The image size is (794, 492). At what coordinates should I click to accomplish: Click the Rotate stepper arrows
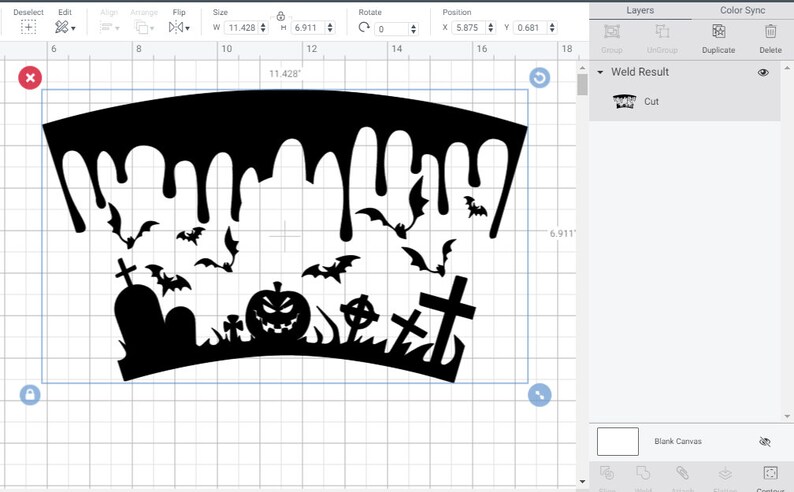(414, 29)
